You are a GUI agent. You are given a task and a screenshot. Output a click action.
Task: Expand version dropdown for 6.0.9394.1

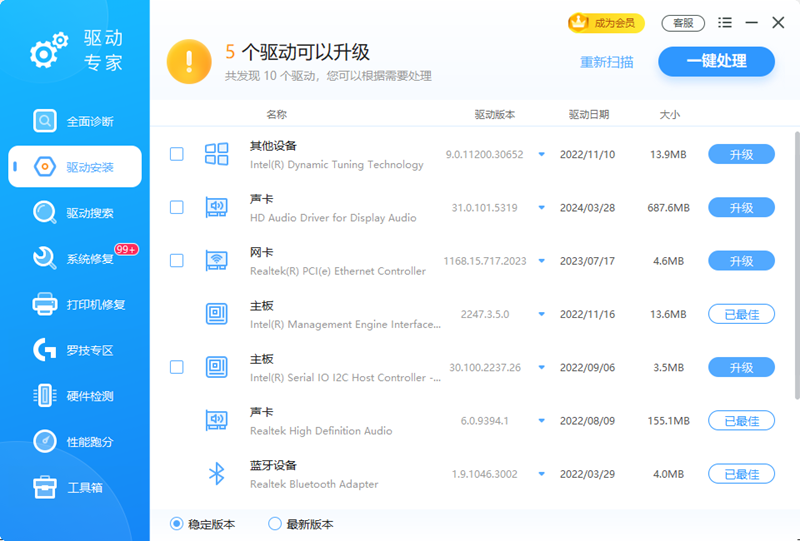coord(542,421)
